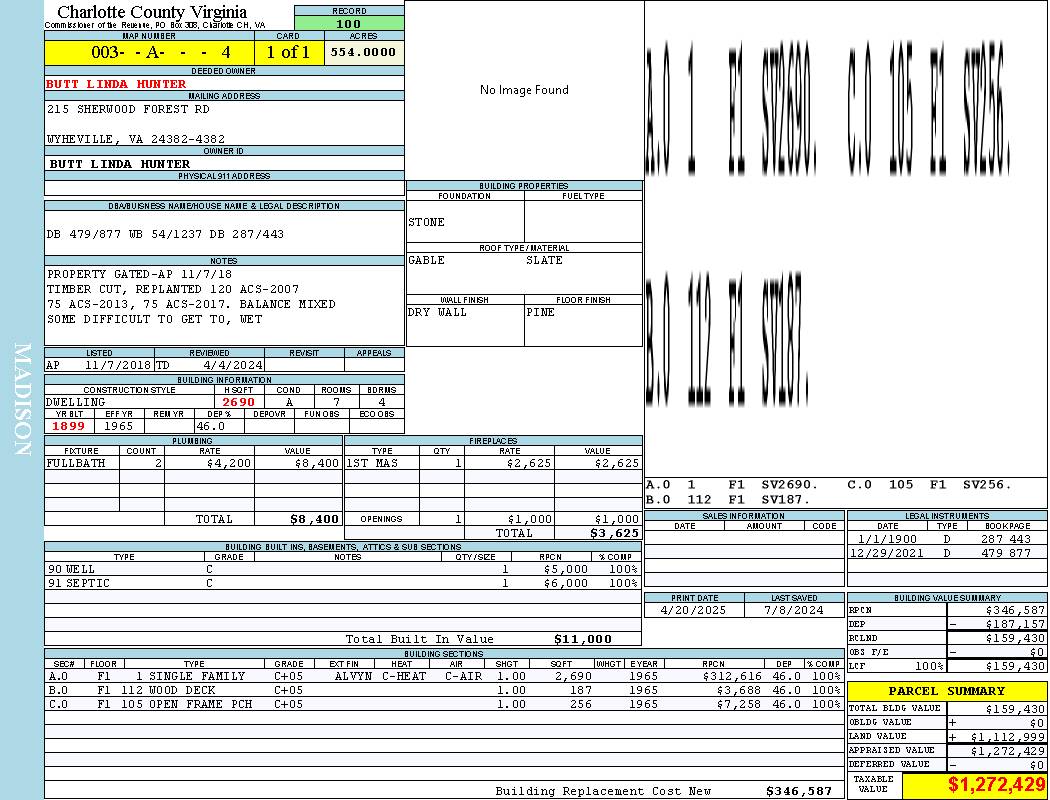This screenshot has width=1050, height=800.
Task: Click floor finish PINE
Action: (x=540, y=312)
